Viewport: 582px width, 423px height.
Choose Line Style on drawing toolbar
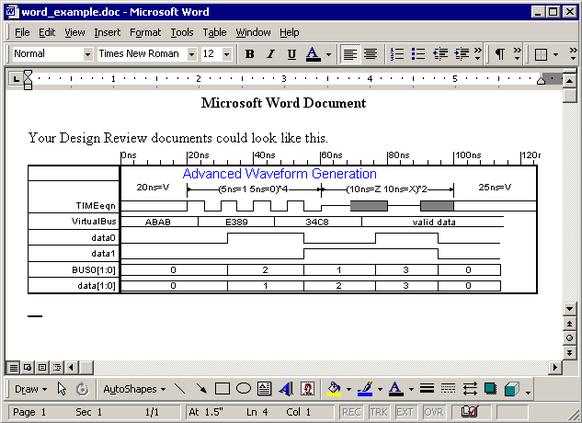coord(427,389)
